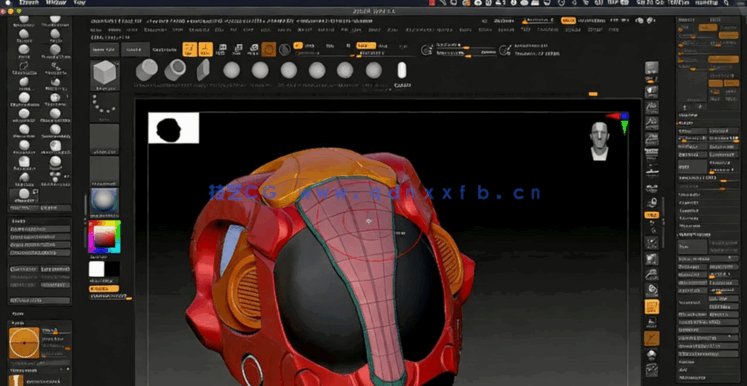747x386 pixels.
Task: Open the current brush cube thumbnail
Action: pyautogui.click(x=104, y=75)
